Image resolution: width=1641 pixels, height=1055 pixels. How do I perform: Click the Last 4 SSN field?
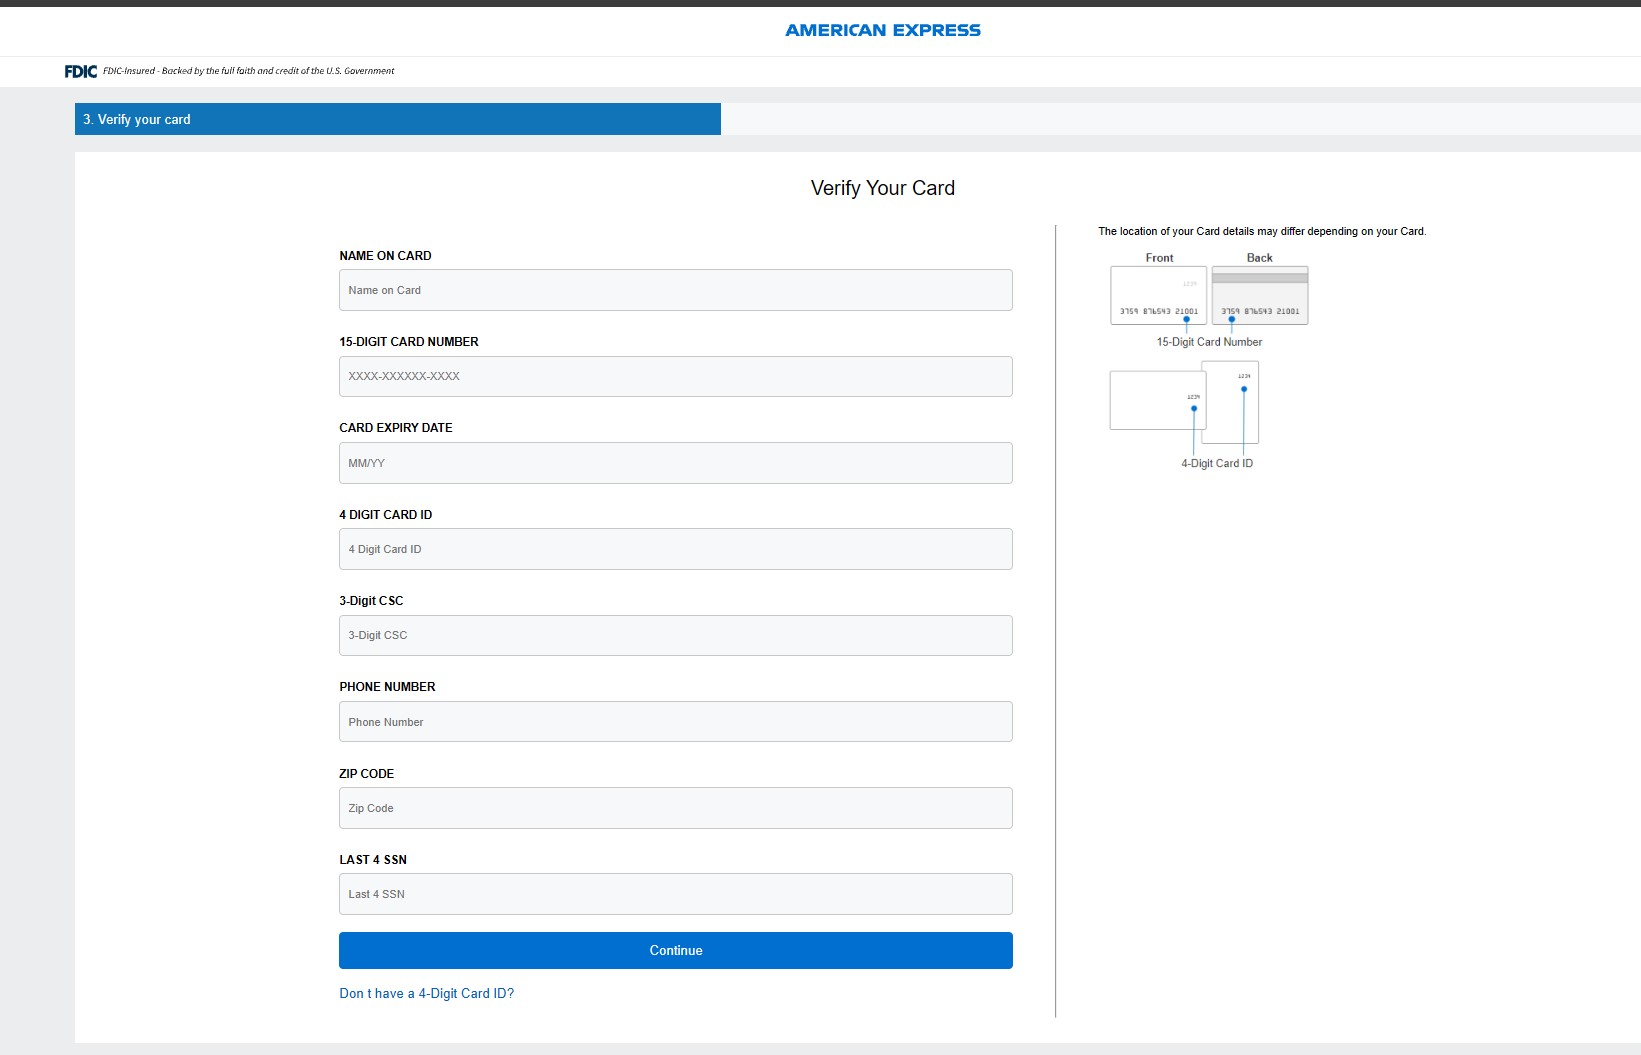(x=675, y=894)
